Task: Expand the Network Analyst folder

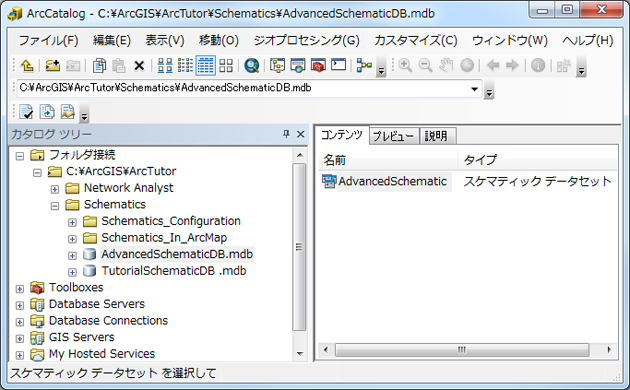Action: point(55,189)
